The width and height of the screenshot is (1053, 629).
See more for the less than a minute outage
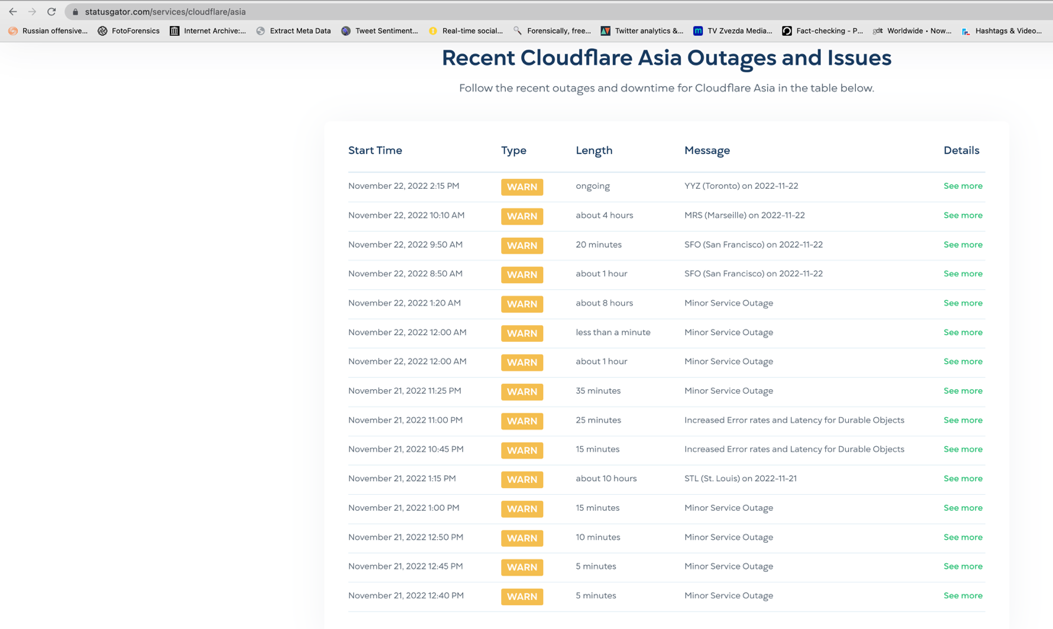(x=963, y=332)
